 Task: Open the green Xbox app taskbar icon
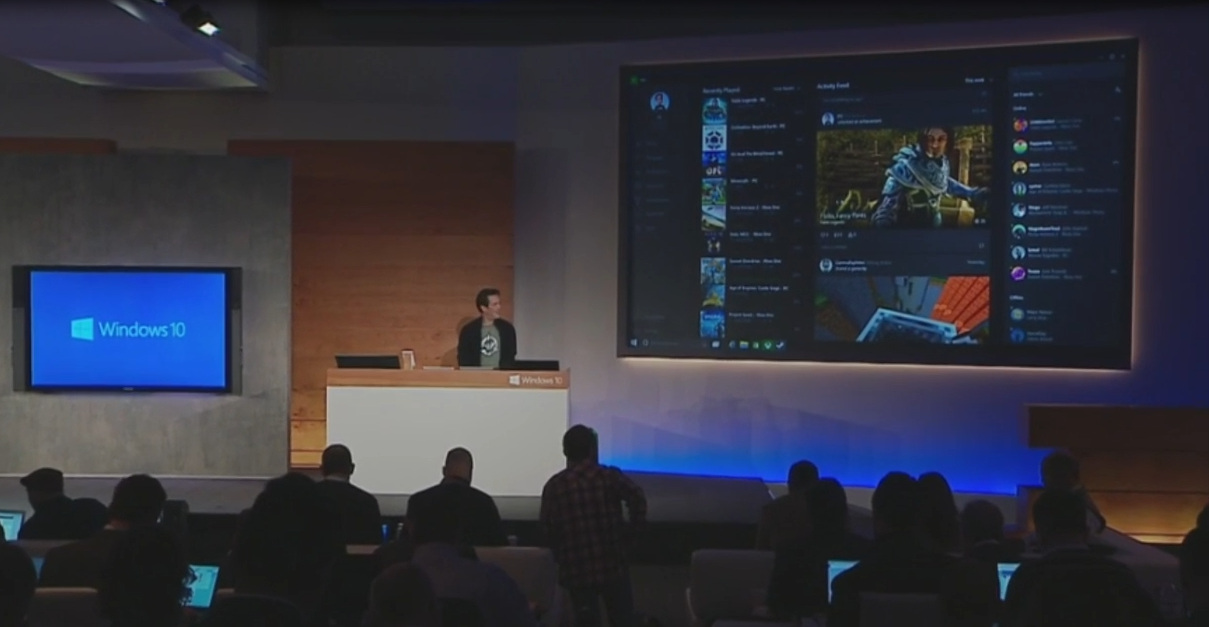(766, 345)
